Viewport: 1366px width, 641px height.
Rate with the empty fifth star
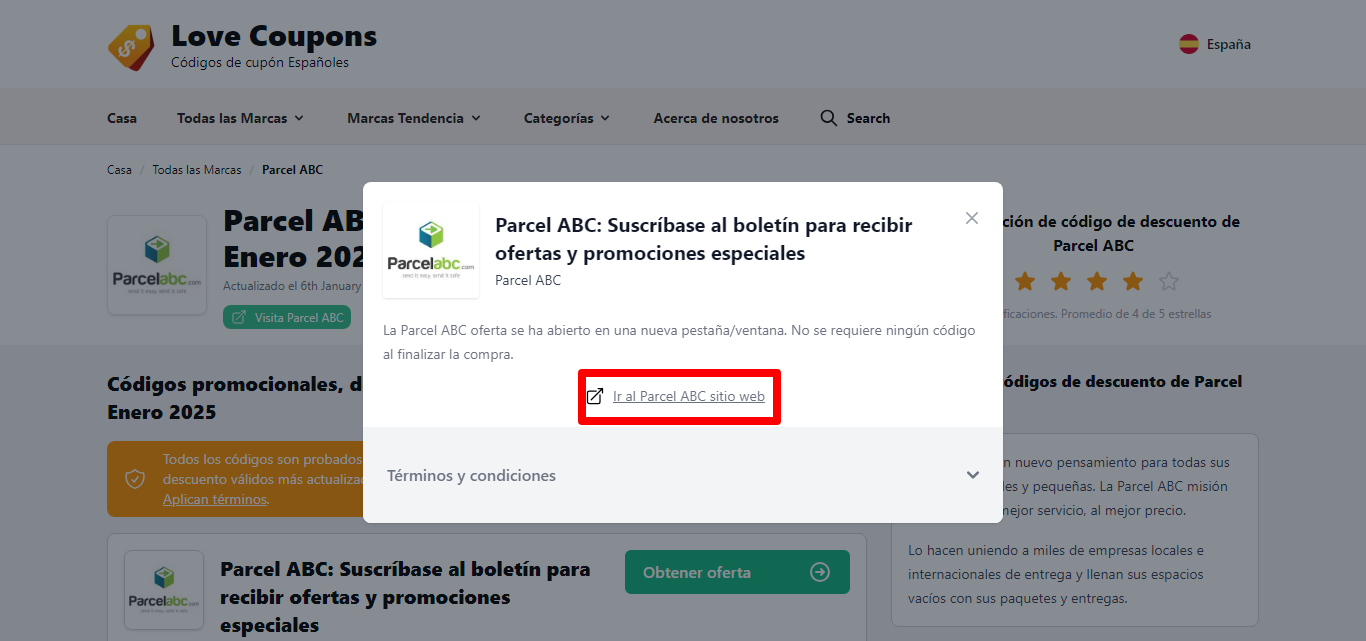click(x=1168, y=281)
